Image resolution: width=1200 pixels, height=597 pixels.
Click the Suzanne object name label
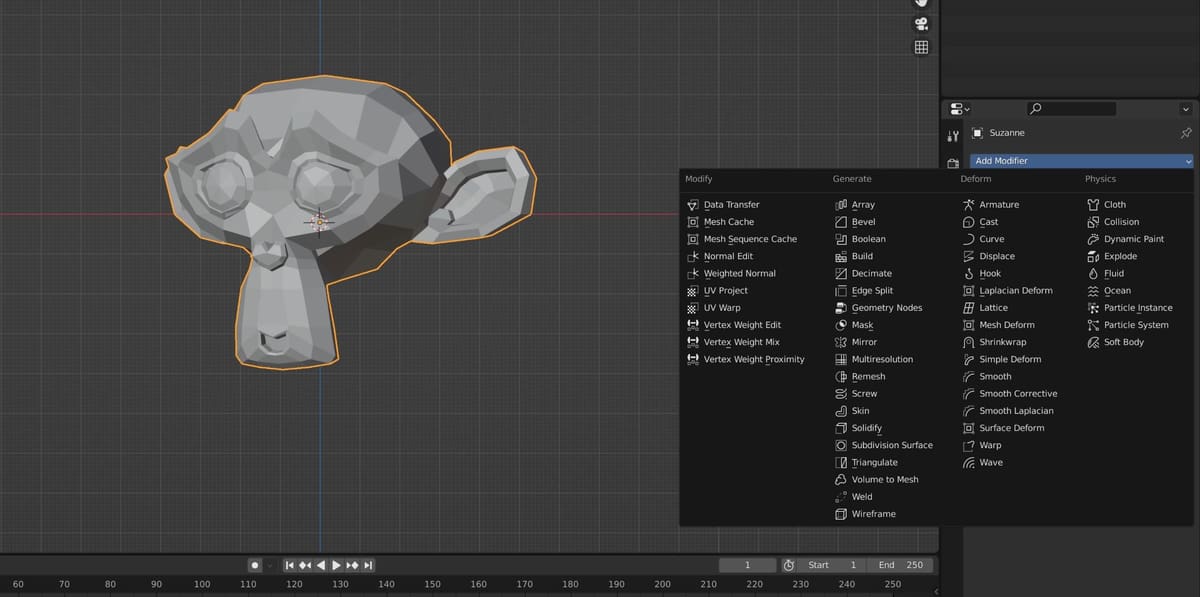pyautogui.click(x=1007, y=133)
